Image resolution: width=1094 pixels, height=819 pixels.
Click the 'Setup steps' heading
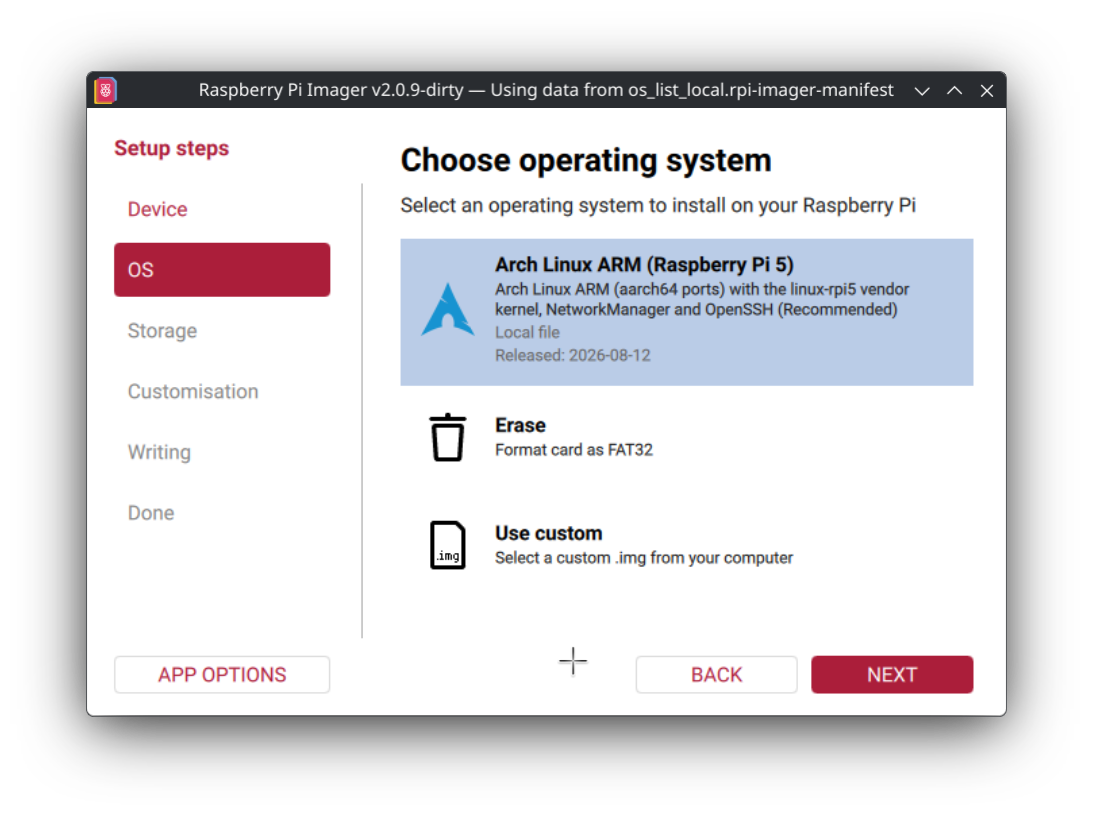tap(172, 148)
